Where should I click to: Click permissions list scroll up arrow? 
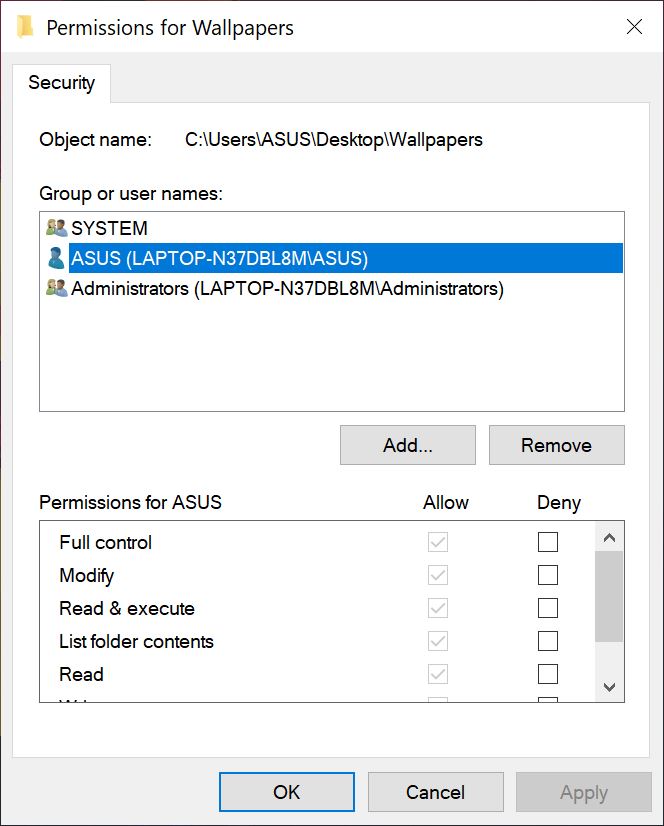(610, 537)
